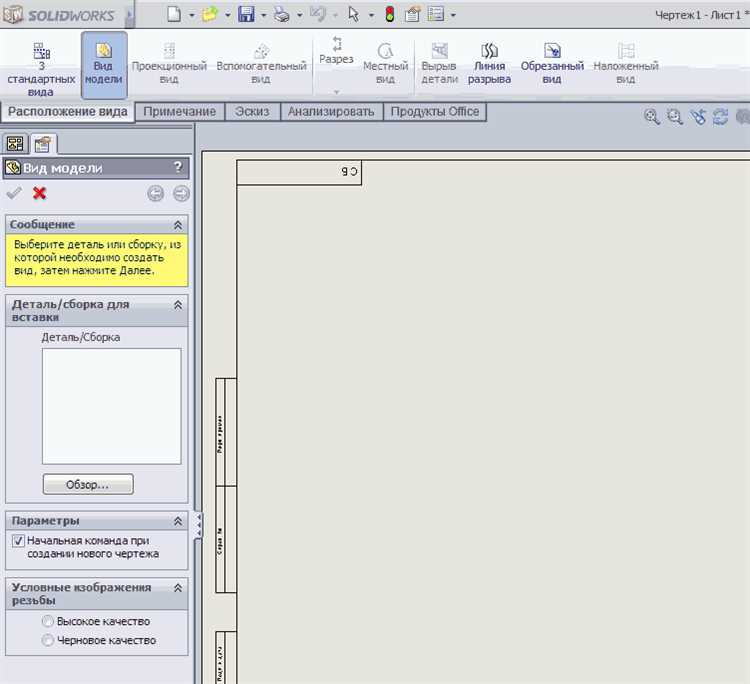Screen dimensions: 750x684
Task: Select Черновое качество radio button
Action: click(x=47, y=640)
